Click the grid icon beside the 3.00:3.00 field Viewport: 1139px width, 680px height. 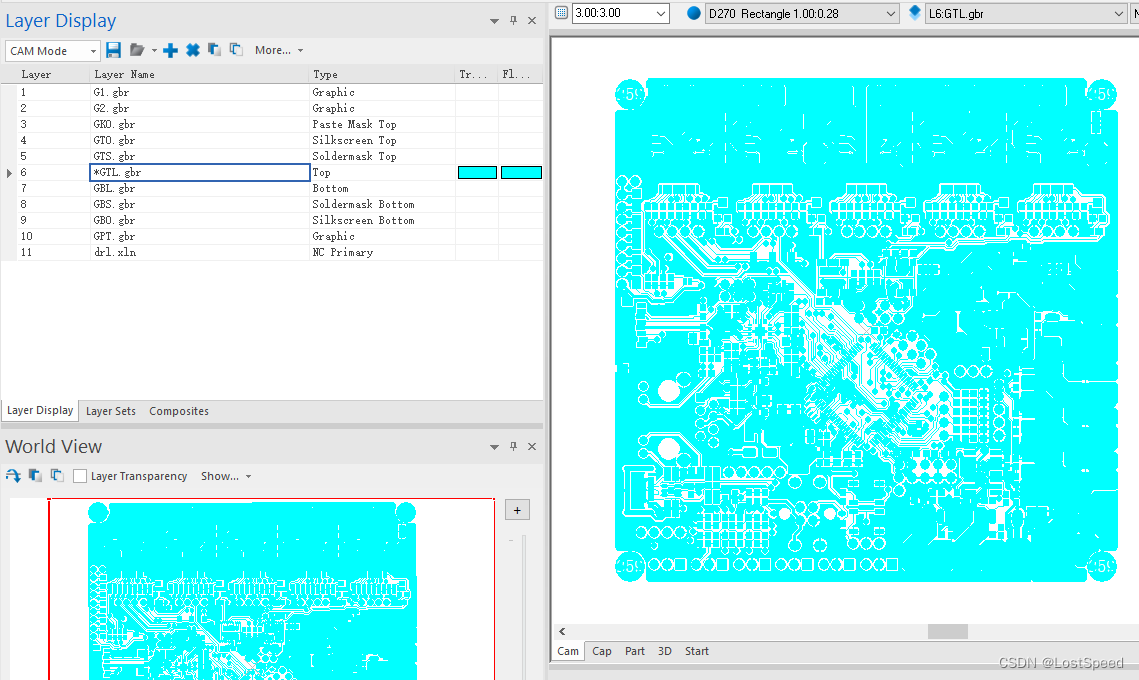[x=562, y=12]
